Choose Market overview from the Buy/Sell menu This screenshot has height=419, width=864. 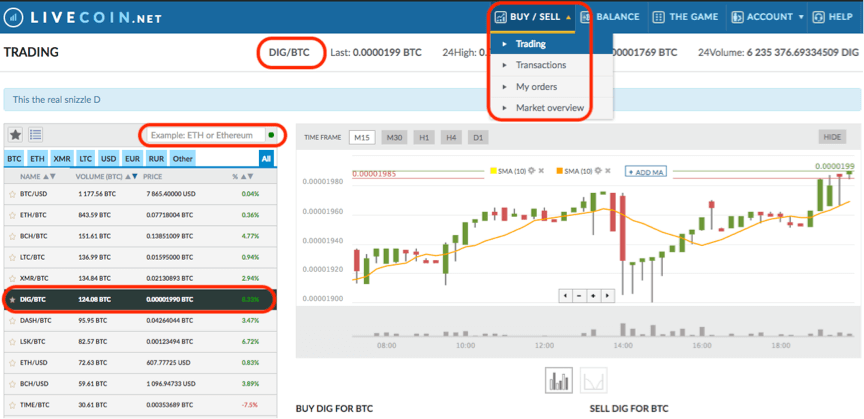[x=552, y=108]
